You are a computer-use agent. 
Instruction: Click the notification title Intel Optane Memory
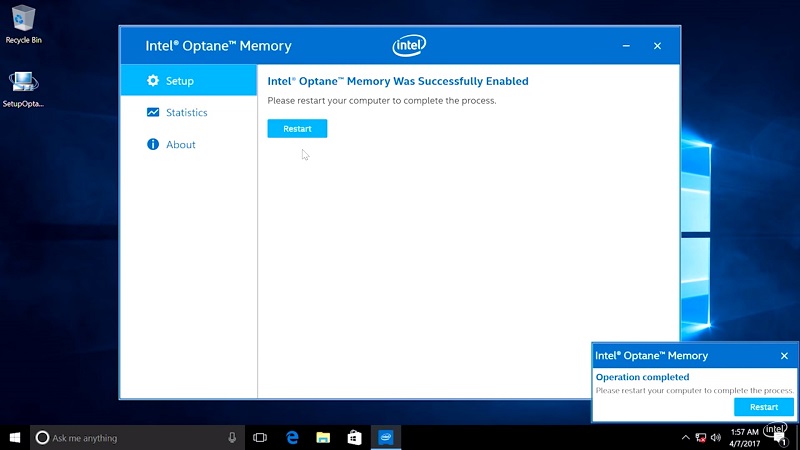(652, 356)
